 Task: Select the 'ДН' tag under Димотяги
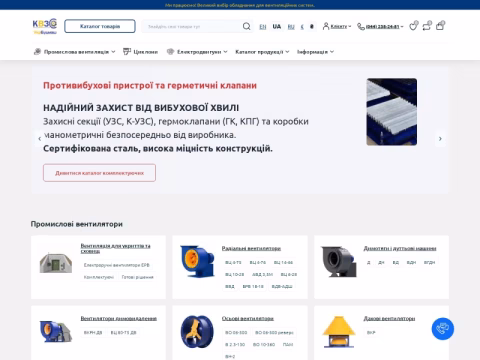click(x=381, y=262)
